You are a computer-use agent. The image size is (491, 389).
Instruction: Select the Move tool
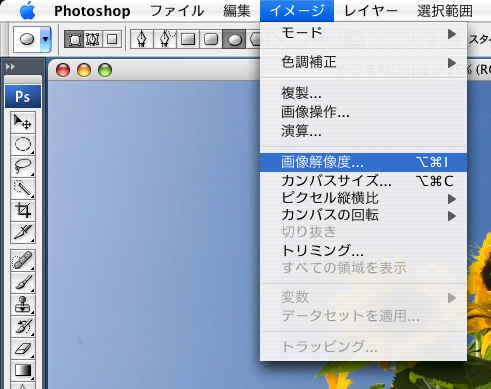[23, 122]
